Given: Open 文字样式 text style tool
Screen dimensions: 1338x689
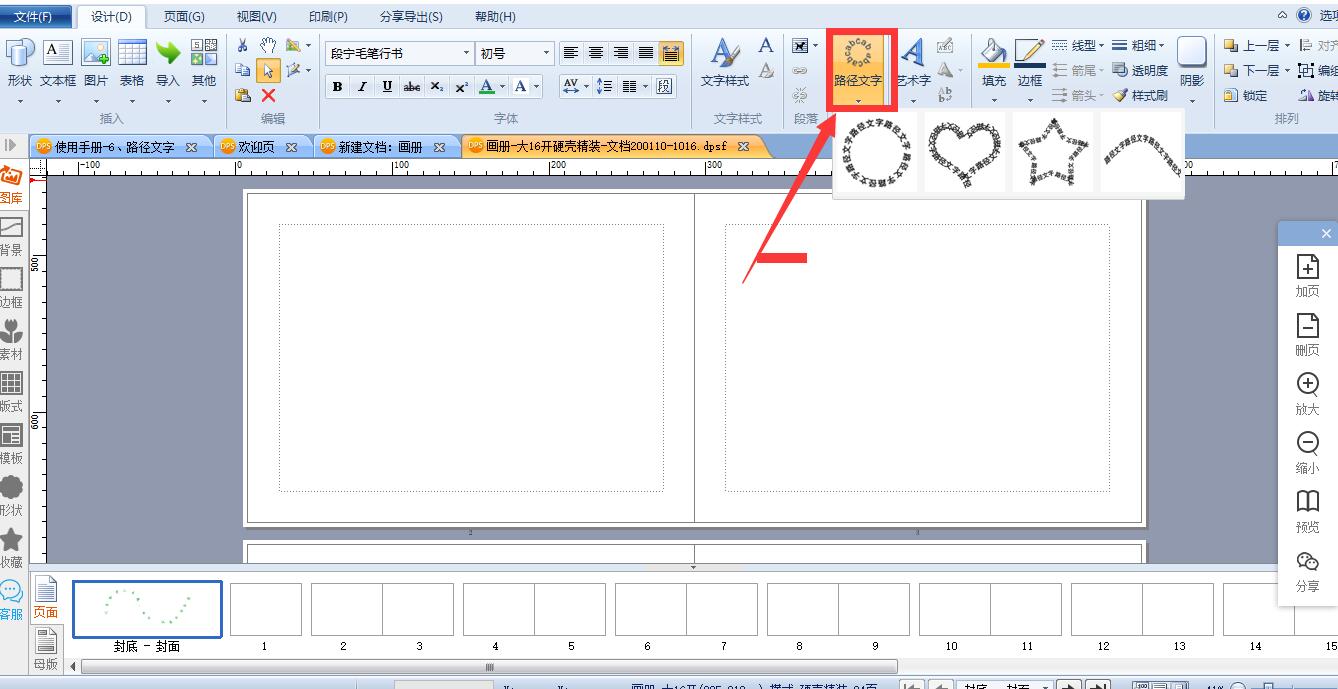Looking at the screenshot, I should (x=725, y=63).
